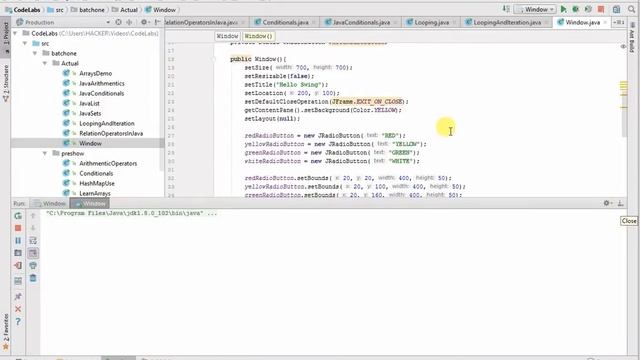Viewport: 640px width, 360px height.
Task: Click batchone breadcrumb in navigation bar
Action: coord(88,9)
